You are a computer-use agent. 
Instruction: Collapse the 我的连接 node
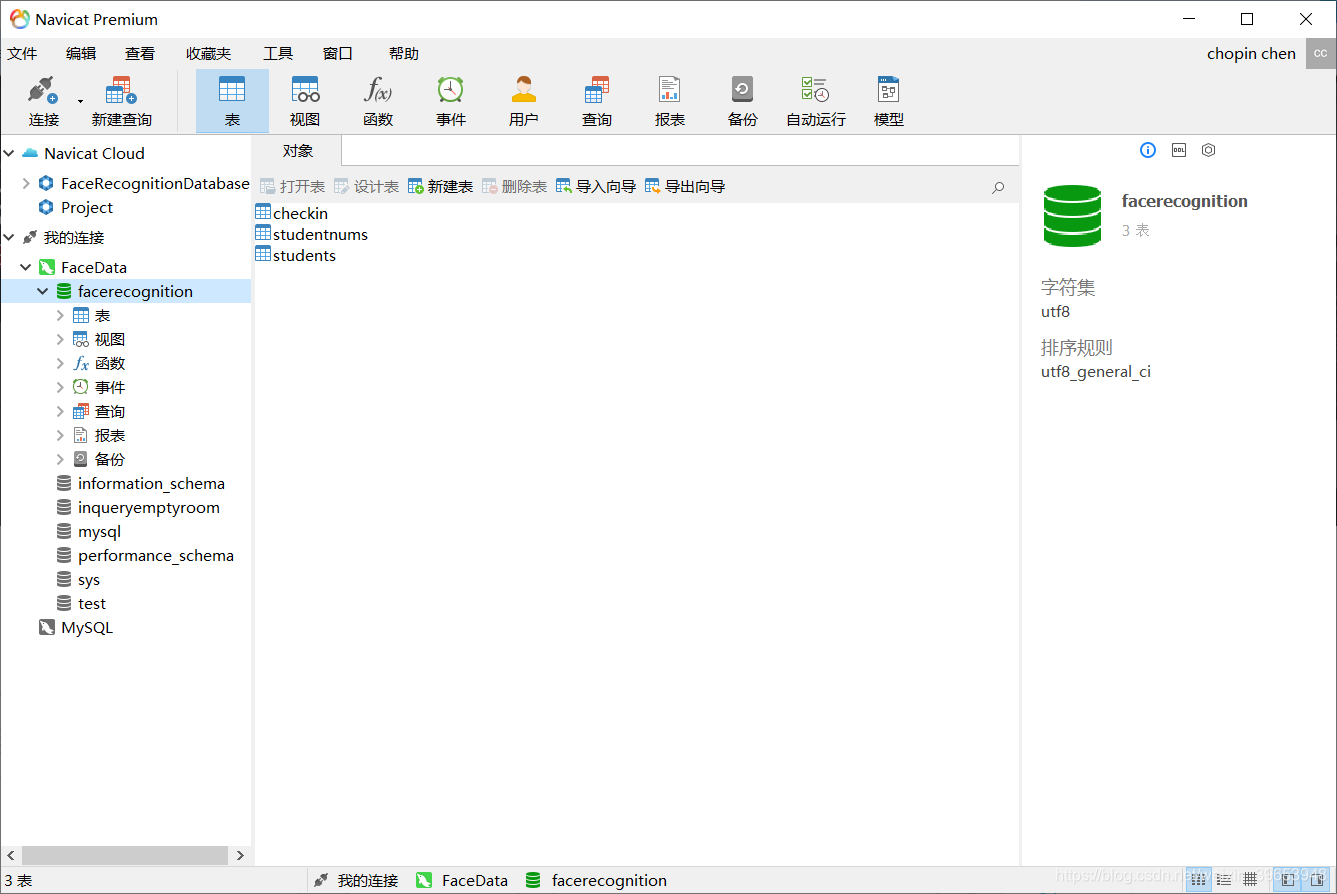click(10, 237)
